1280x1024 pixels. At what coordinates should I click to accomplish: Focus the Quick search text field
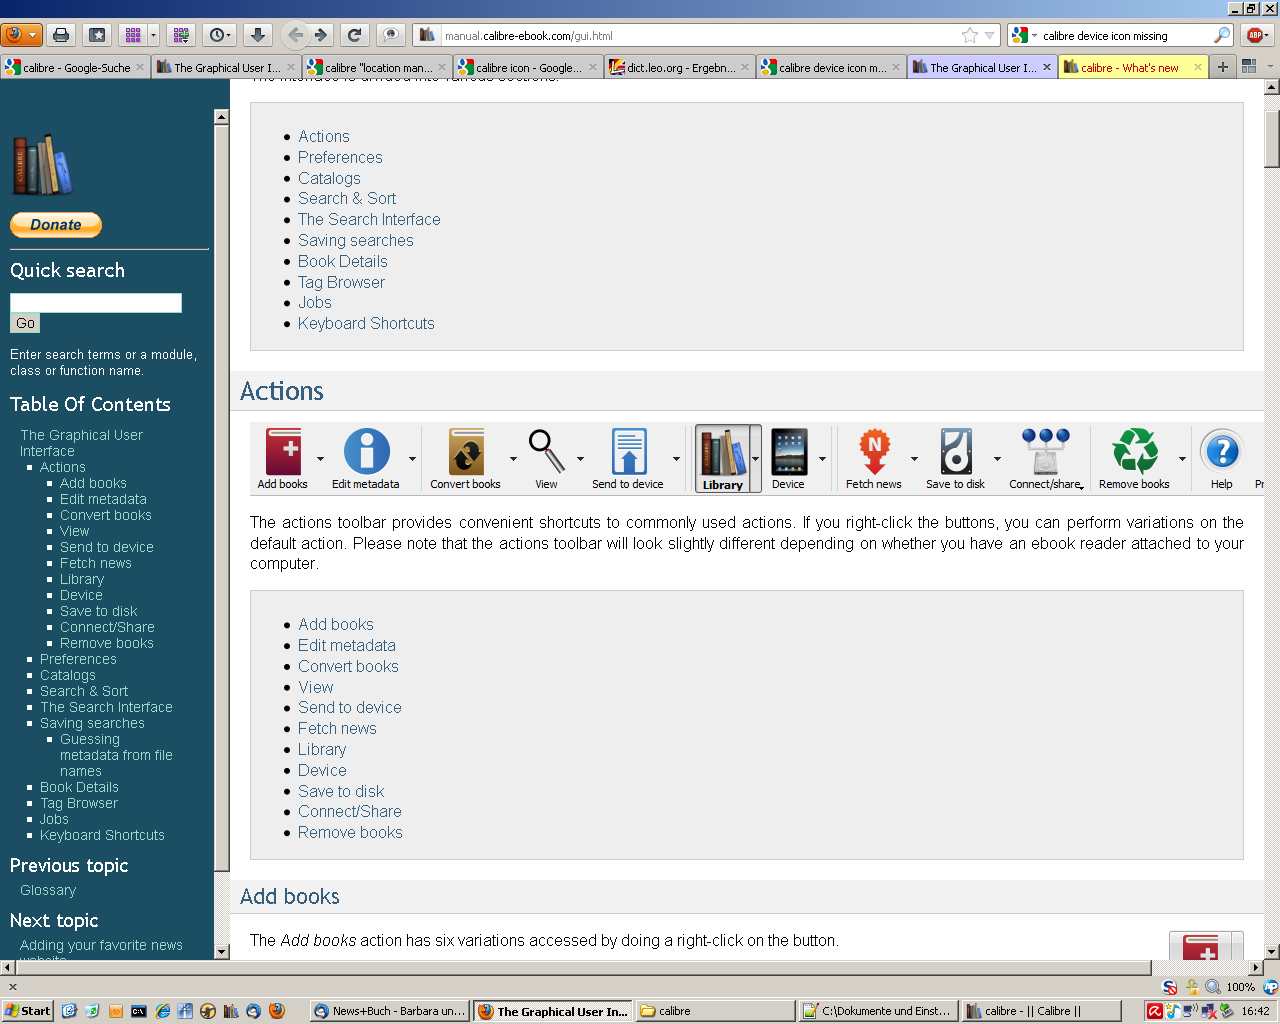[96, 303]
